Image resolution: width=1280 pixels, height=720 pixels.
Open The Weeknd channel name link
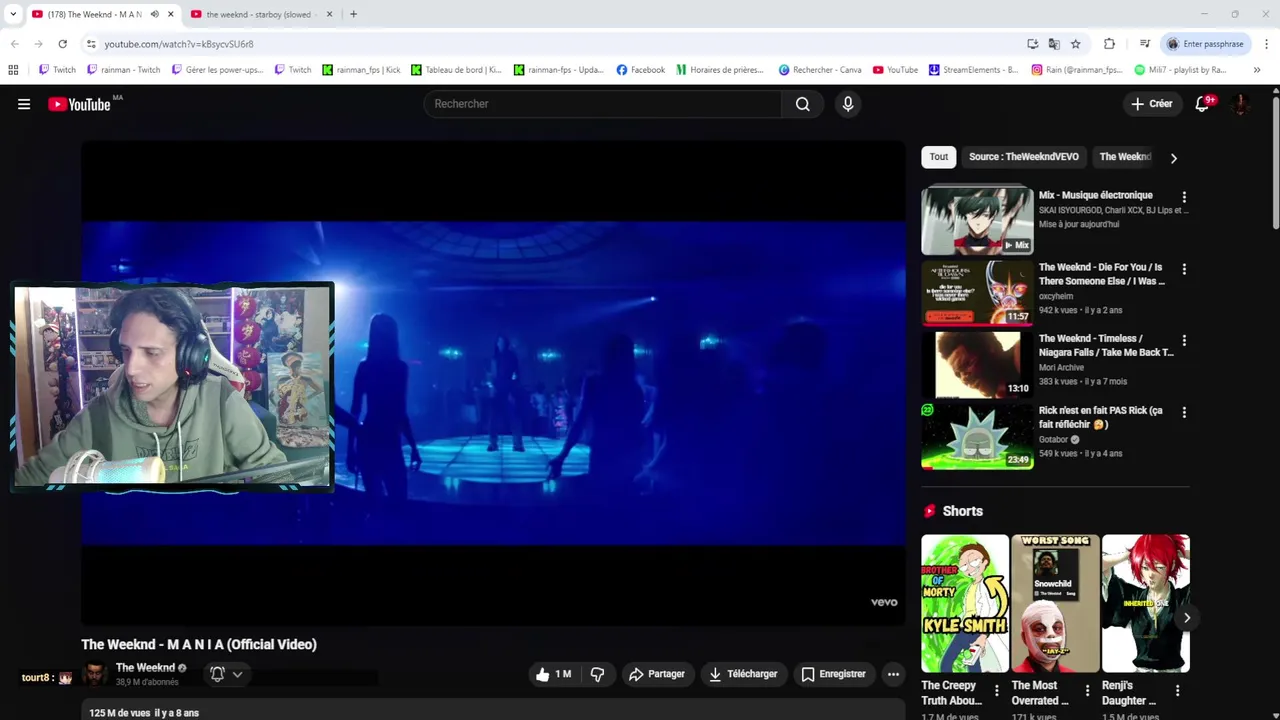[x=145, y=668]
